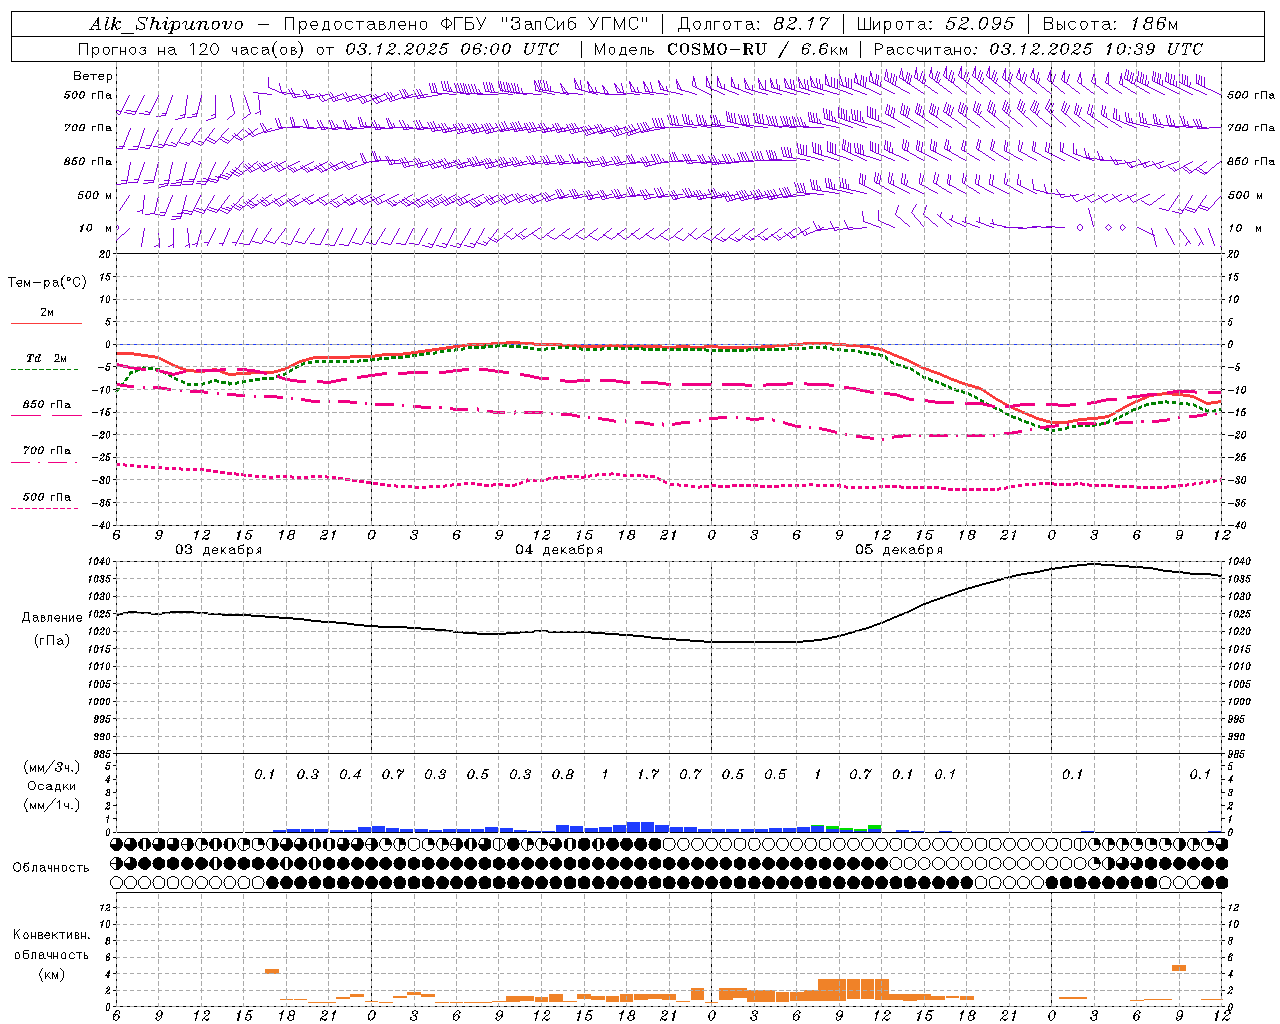Screen dimensions: 1280x1024
Task: Click the 04 декабря date label
Action: pyautogui.click(x=559, y=550)
